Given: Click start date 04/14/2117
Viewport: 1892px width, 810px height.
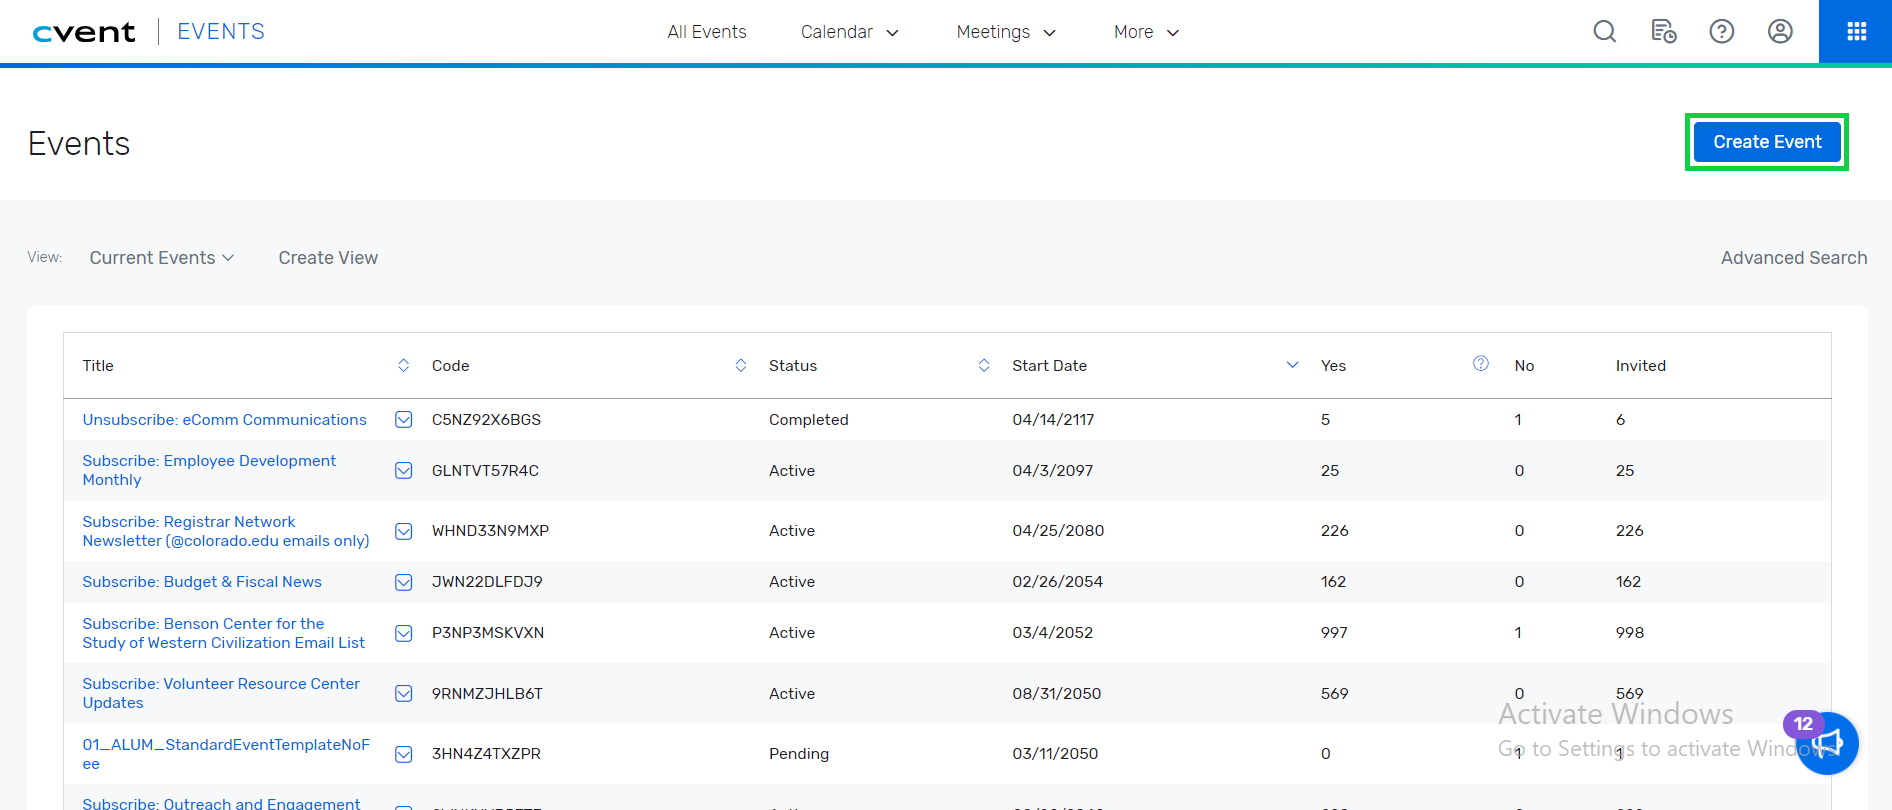Looking at the screenshot, I should coord(1053,420).
